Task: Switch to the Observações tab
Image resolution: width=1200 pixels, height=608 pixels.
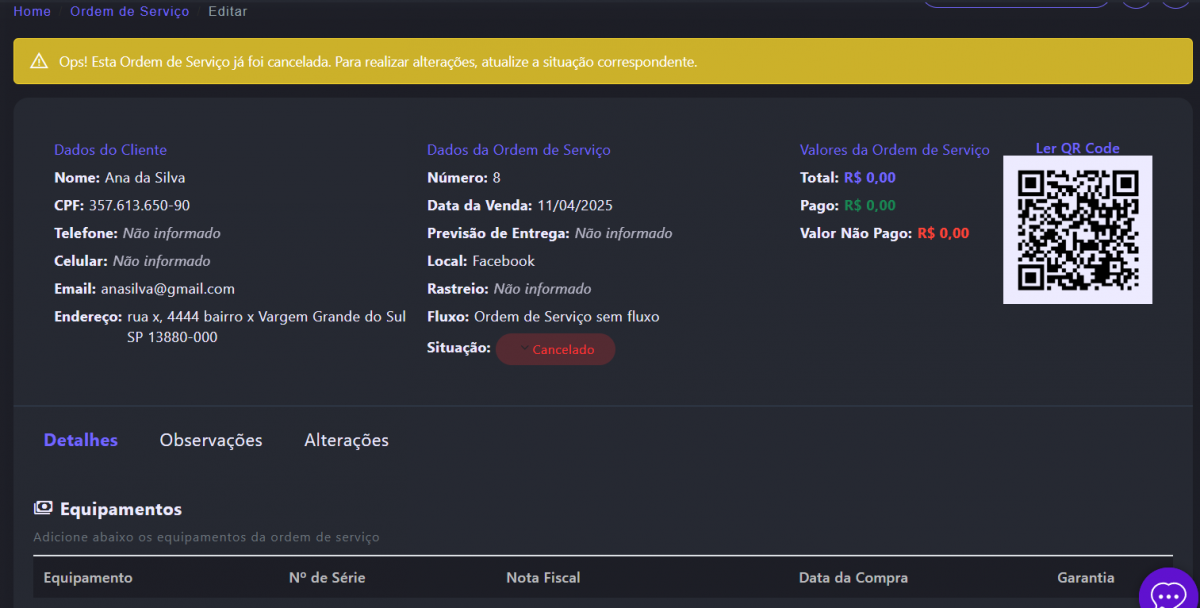Action: pos(211,440)
